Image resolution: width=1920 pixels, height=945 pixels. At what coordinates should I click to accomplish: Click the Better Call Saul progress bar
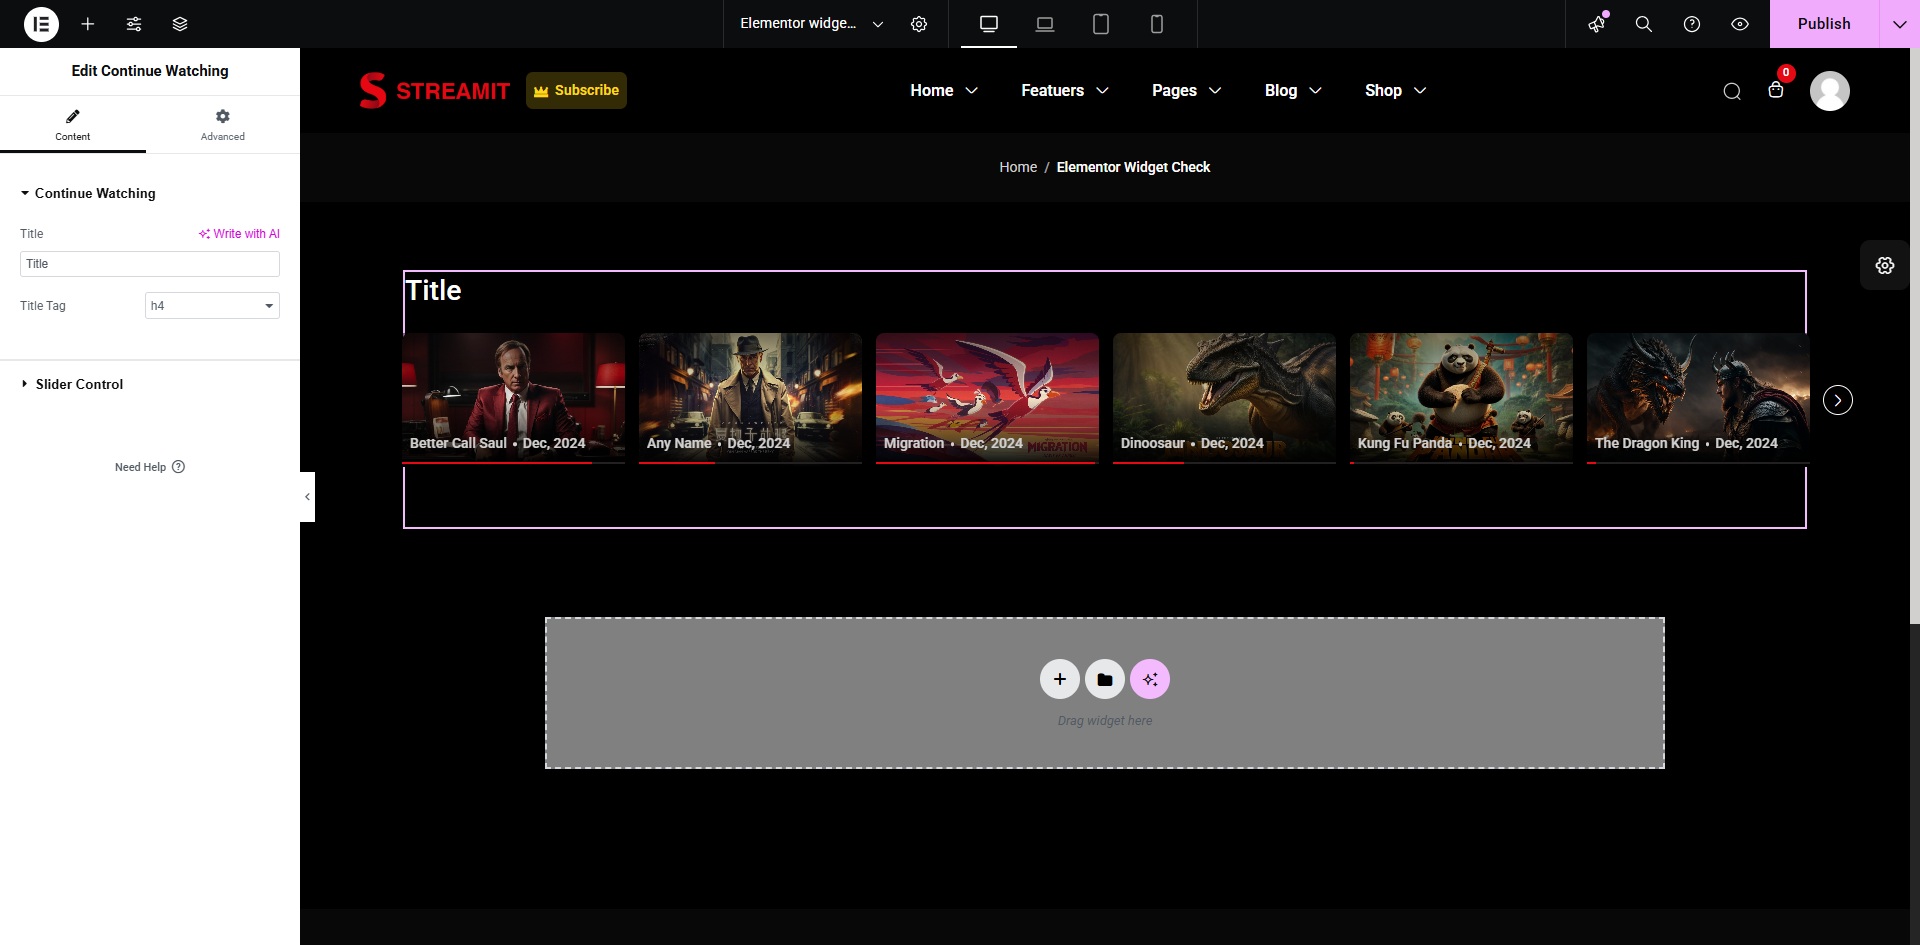(513, 463)
